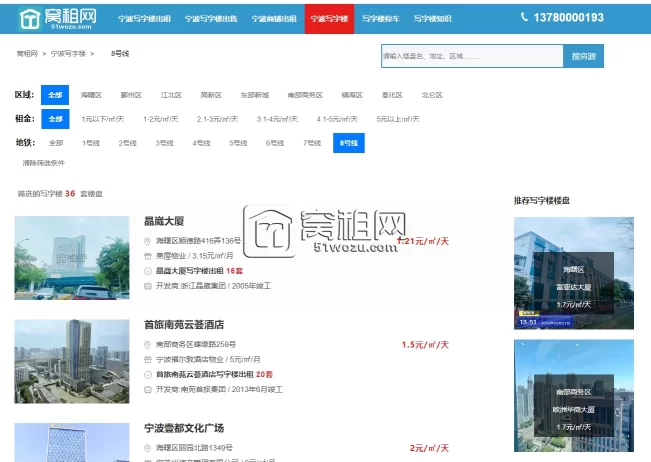Open 宁波写字楼出租 nav item
This screenshot has height=462, width=651.
tap(144, 19)
